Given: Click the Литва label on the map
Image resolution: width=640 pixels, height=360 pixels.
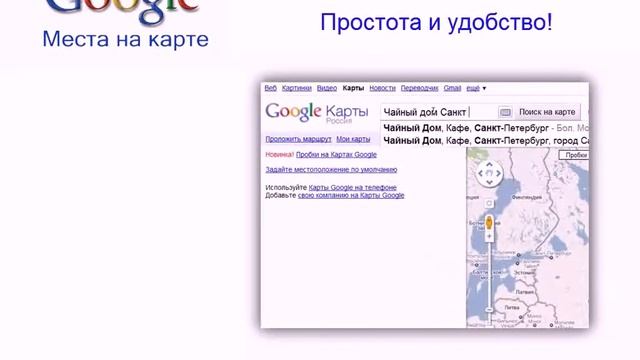Looking at the screenshot, I should pos(511,308).
